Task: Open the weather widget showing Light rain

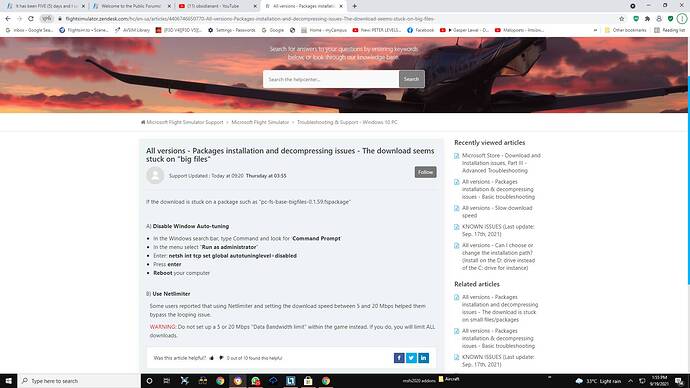Action: (598, 381)
